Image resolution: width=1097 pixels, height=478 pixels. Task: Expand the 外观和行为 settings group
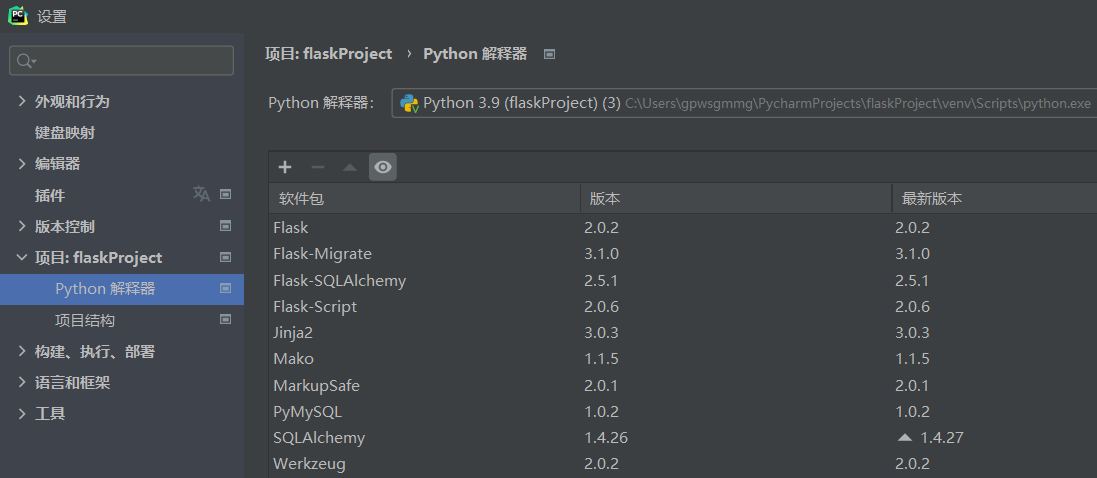coord(22,101)
